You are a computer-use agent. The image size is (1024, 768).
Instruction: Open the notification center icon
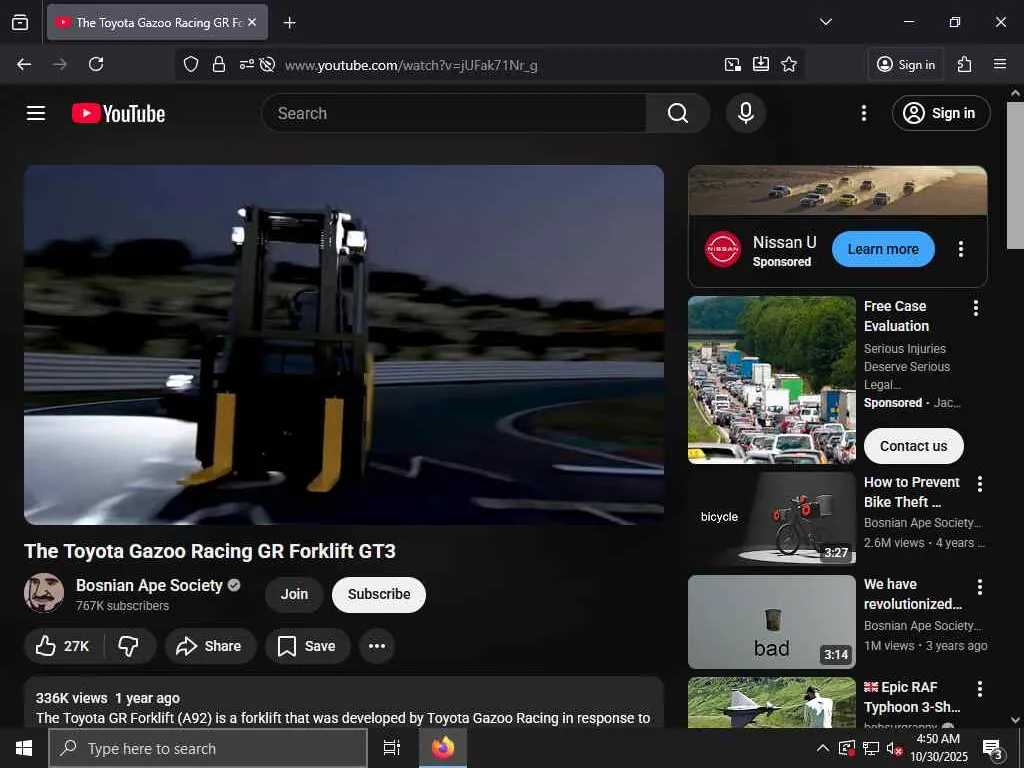pyautogui.click(x=994, y=749)
